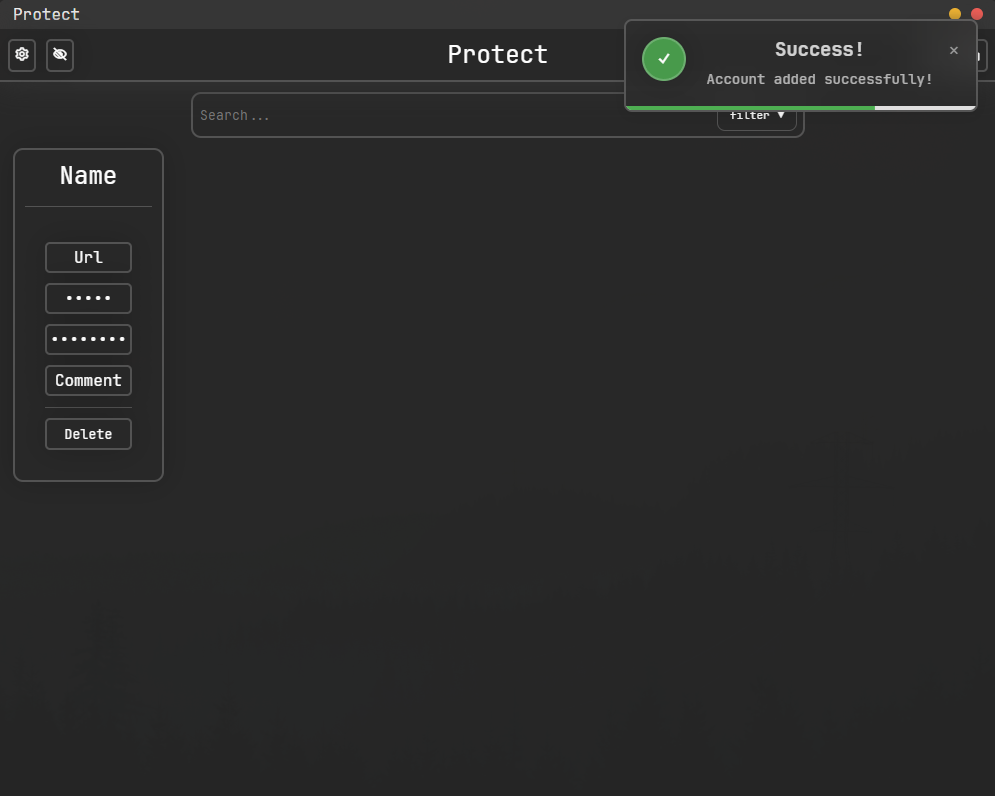Image resolution: width=995 pixels, height=796 pixels.
Task: Focus the Search input field
Action: pos(450,116)
